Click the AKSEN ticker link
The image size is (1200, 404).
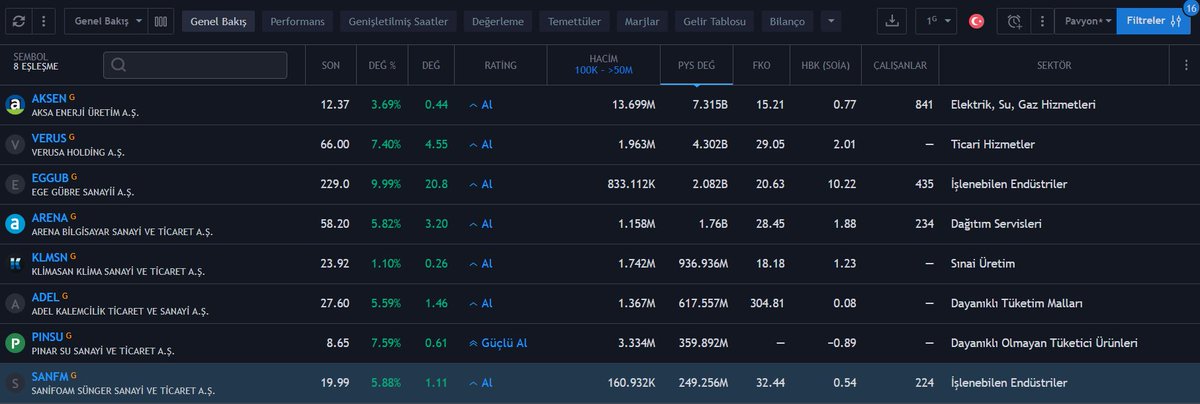coord(49,98)
